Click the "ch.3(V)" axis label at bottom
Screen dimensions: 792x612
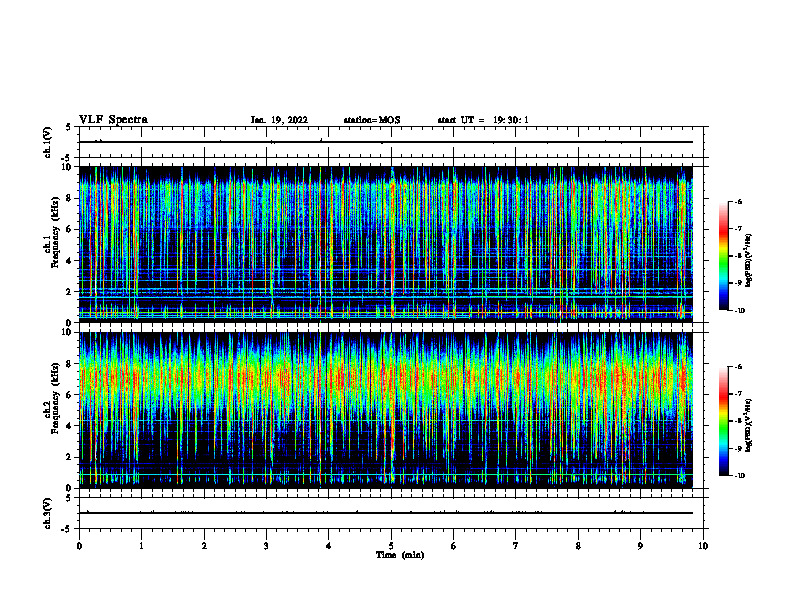click(x=48, y=513)
